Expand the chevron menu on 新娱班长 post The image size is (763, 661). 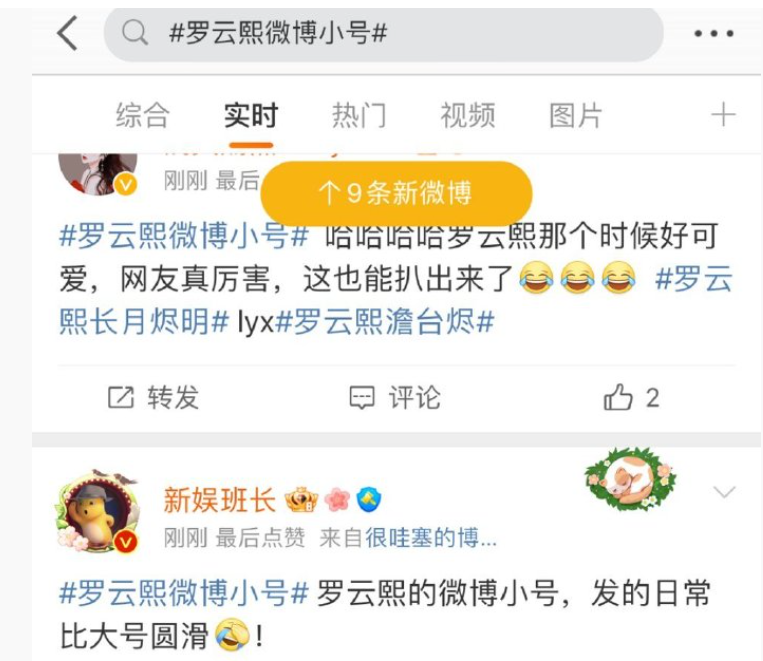pyautogui.click(x=724, y=492)
